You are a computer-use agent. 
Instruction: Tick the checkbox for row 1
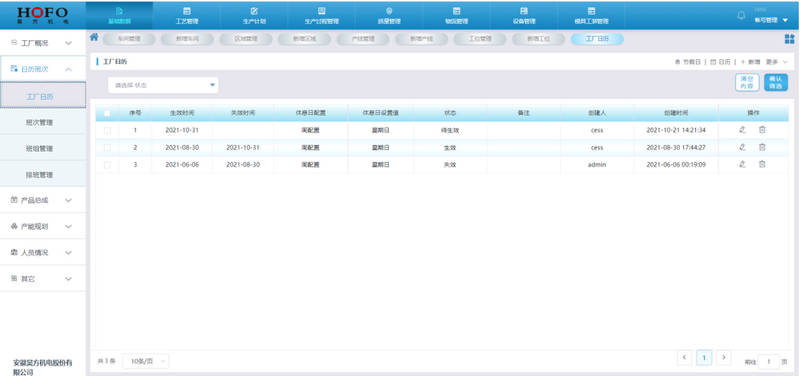click(x=107, y=130)
